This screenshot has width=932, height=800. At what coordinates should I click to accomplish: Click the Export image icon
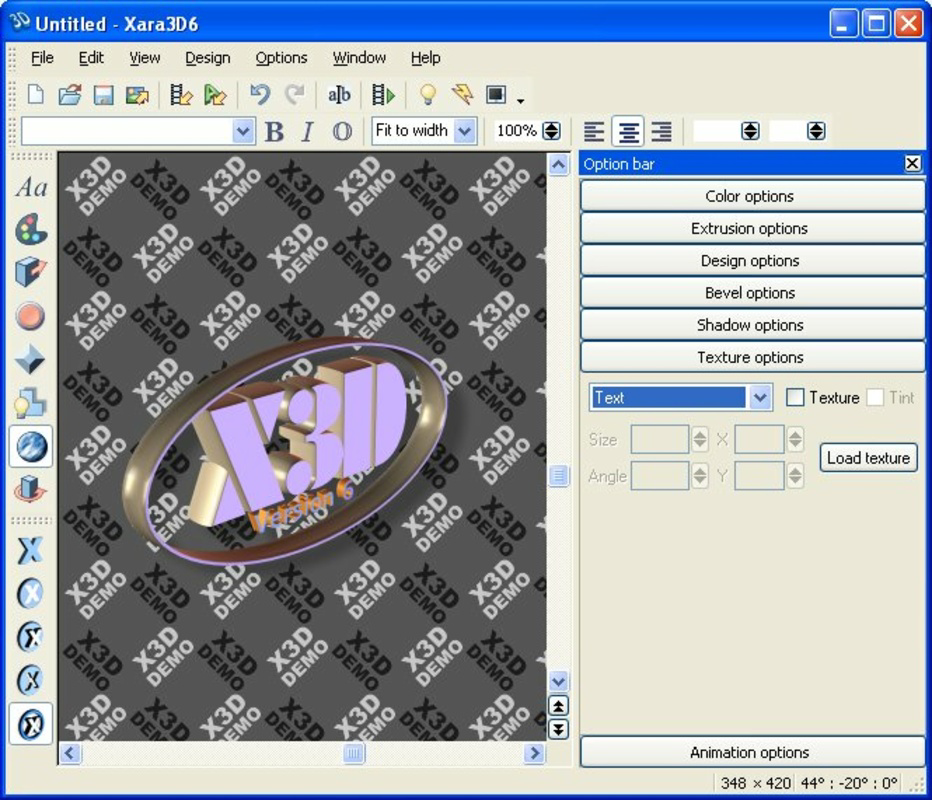(x=137, y=95)
